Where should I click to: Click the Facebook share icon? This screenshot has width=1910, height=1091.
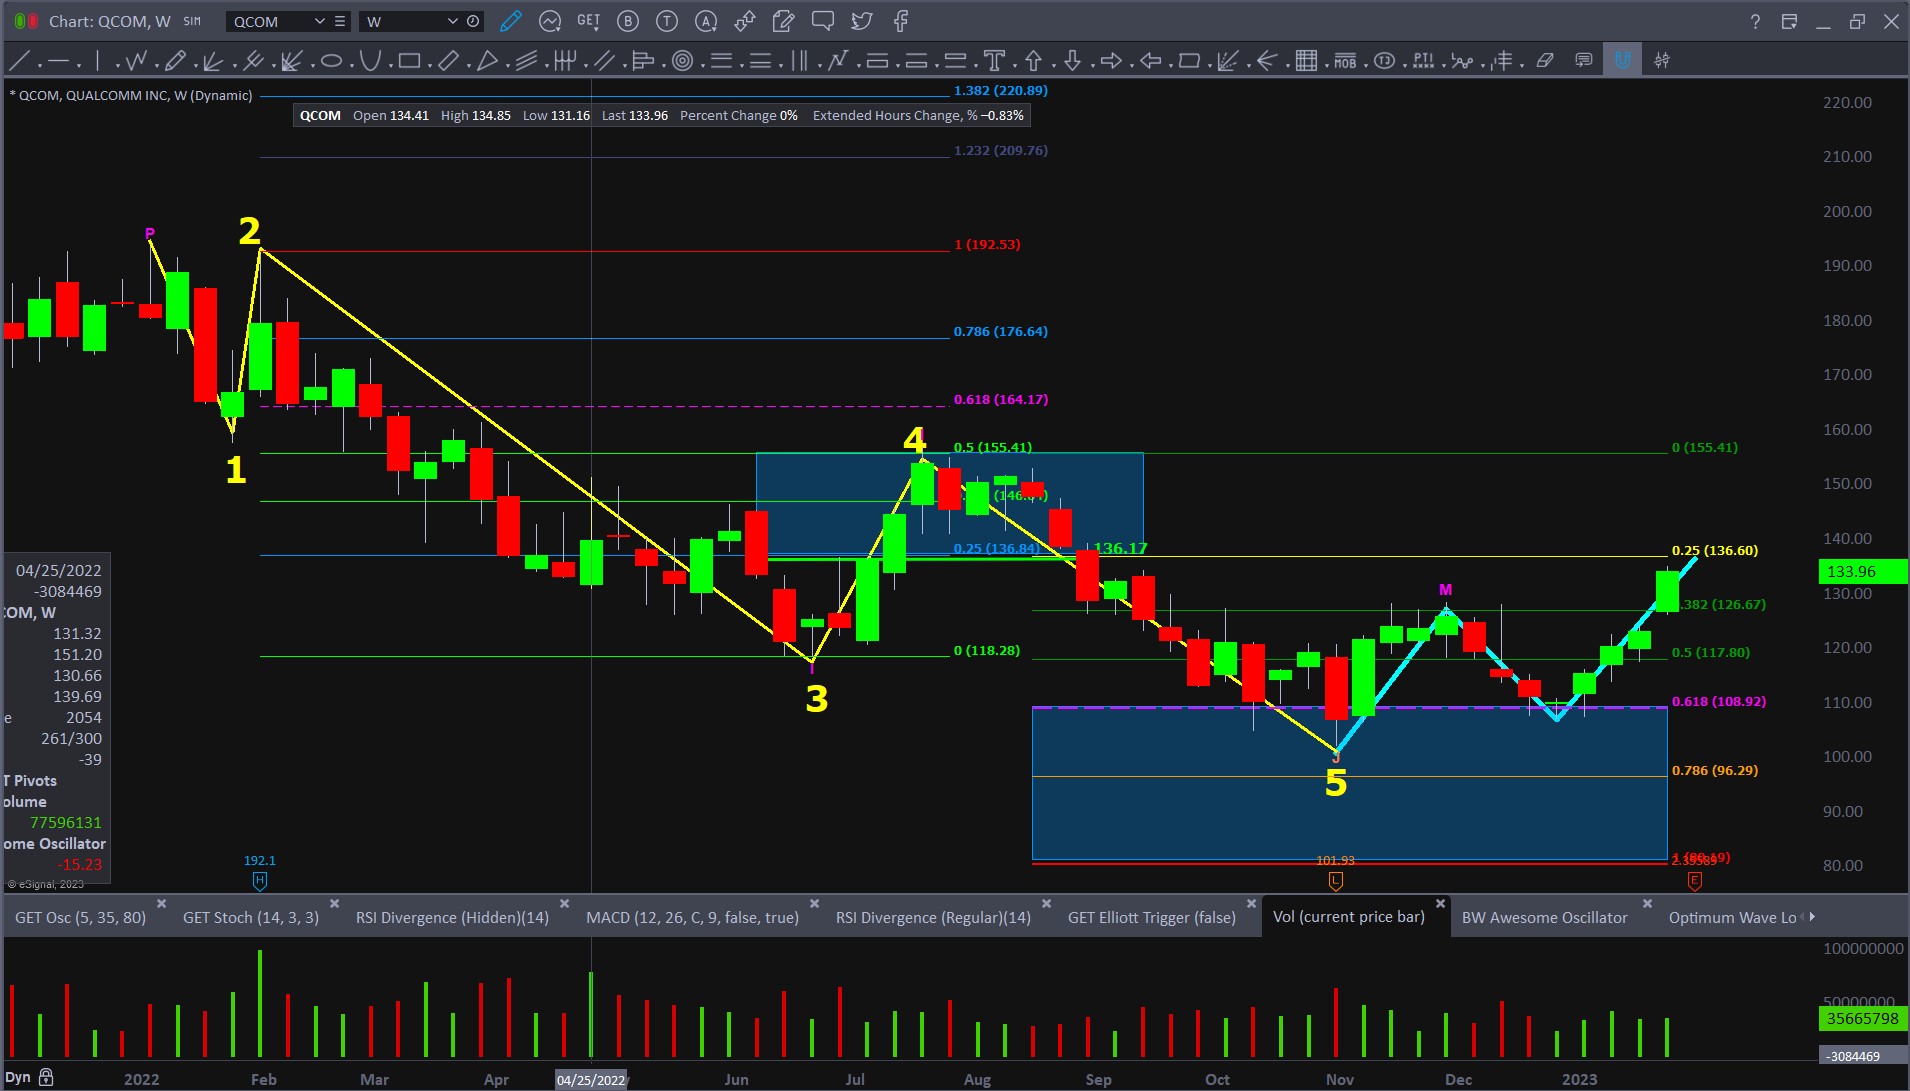pyautogui.click(x=900, y=21)
